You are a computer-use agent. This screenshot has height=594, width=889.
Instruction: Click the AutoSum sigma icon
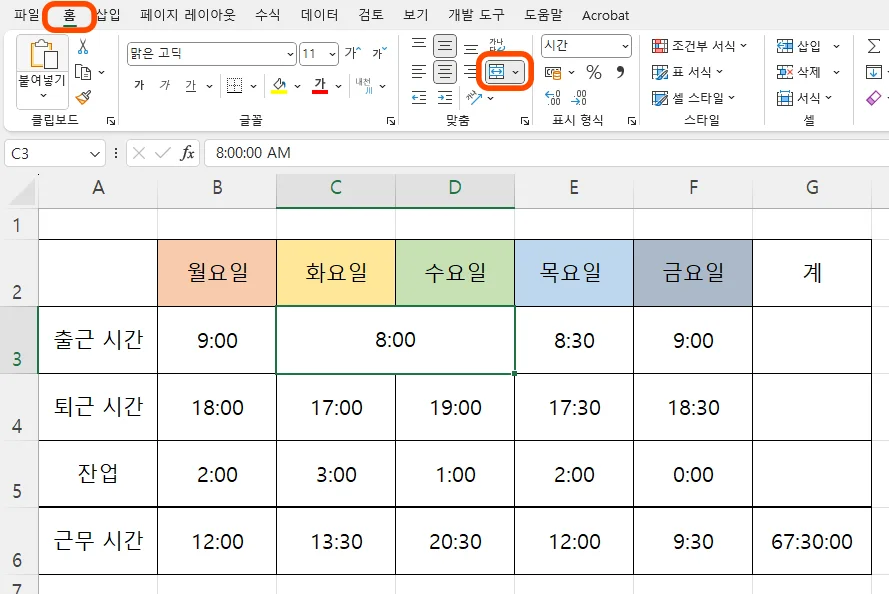(x=874, y=46)
